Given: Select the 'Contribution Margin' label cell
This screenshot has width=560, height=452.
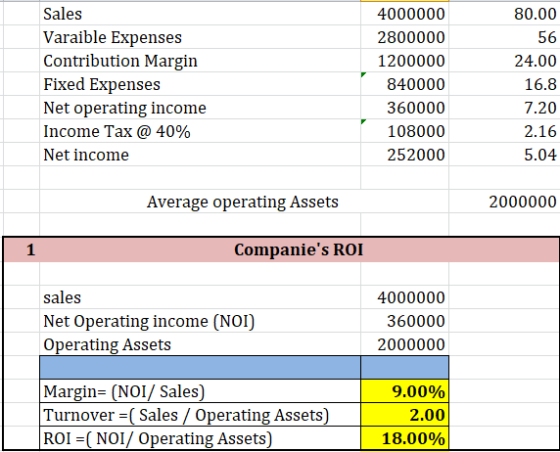Looking at the screenshot, I should (200, 60).
